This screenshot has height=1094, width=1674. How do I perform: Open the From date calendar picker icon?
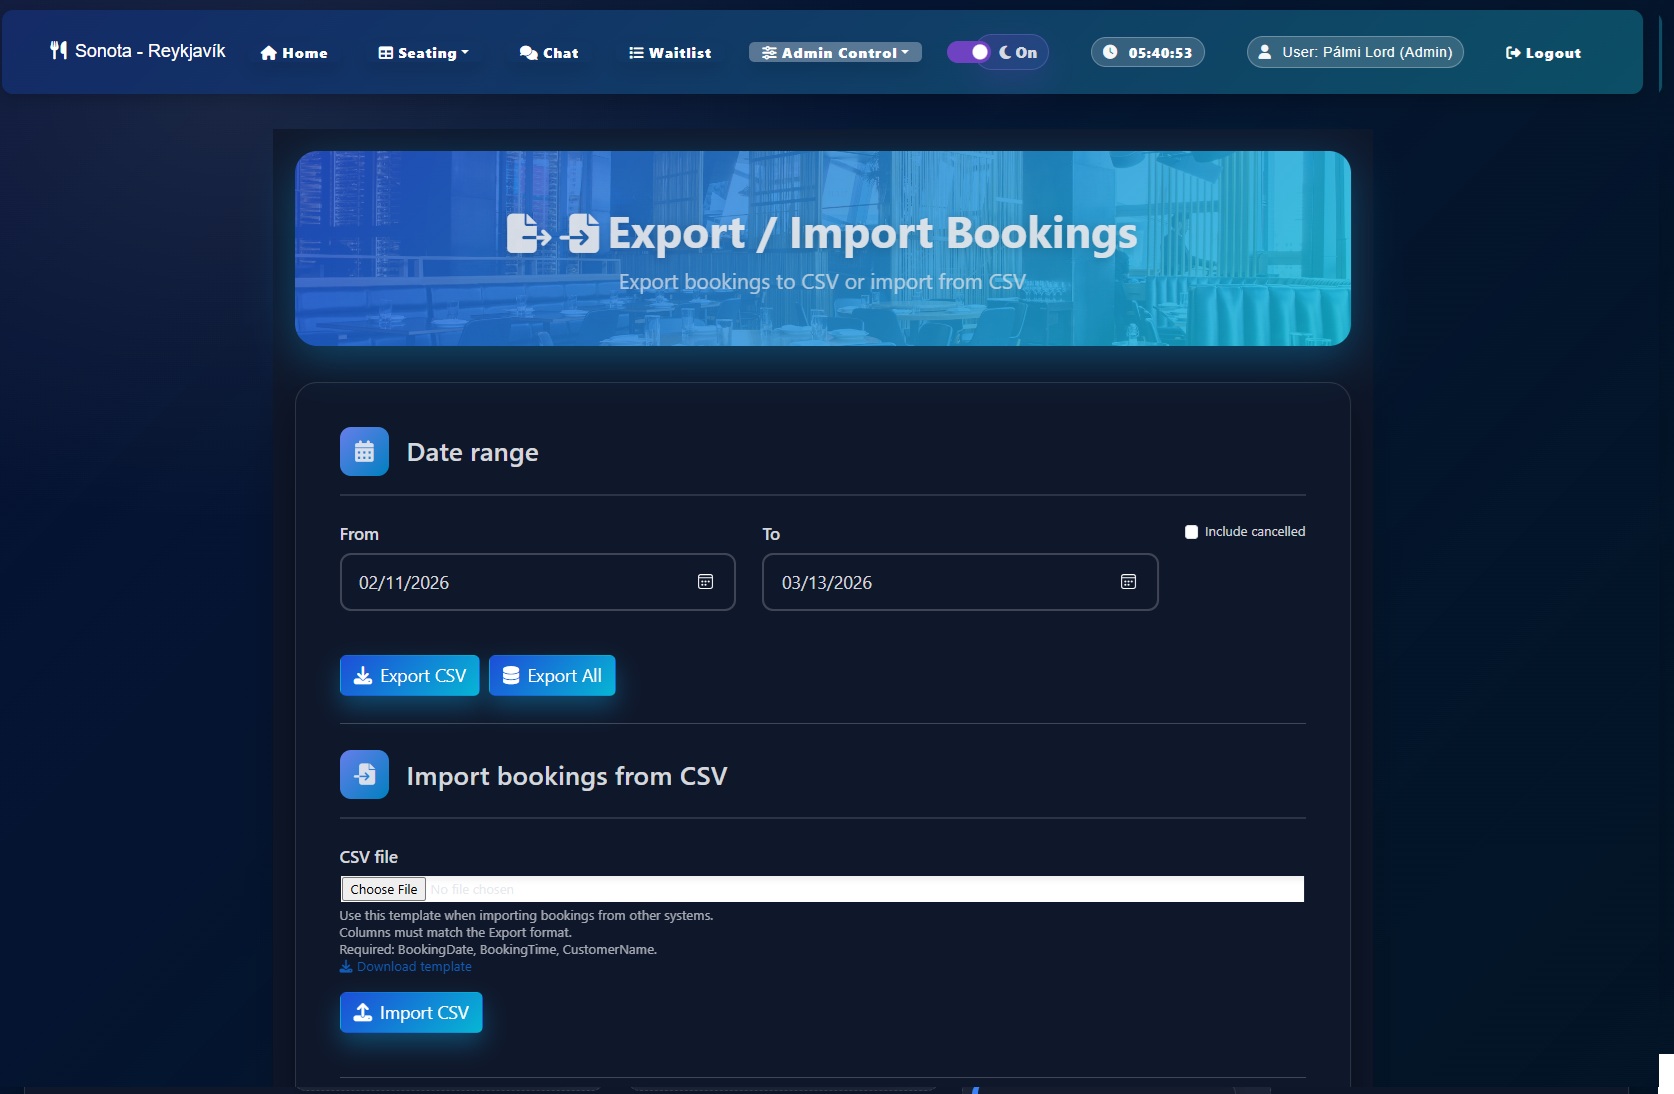pyautogui.click(x=705, y=582)
